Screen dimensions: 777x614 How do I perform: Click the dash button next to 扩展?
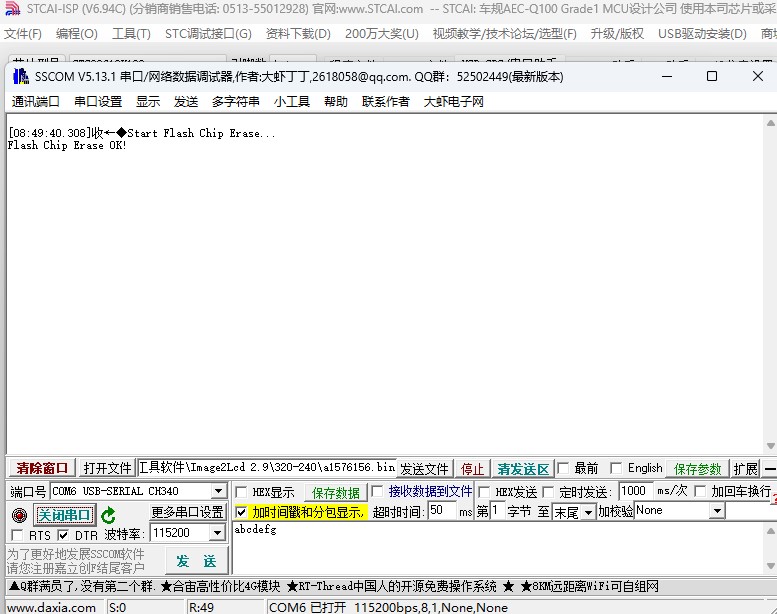click(x=770, y=468)
